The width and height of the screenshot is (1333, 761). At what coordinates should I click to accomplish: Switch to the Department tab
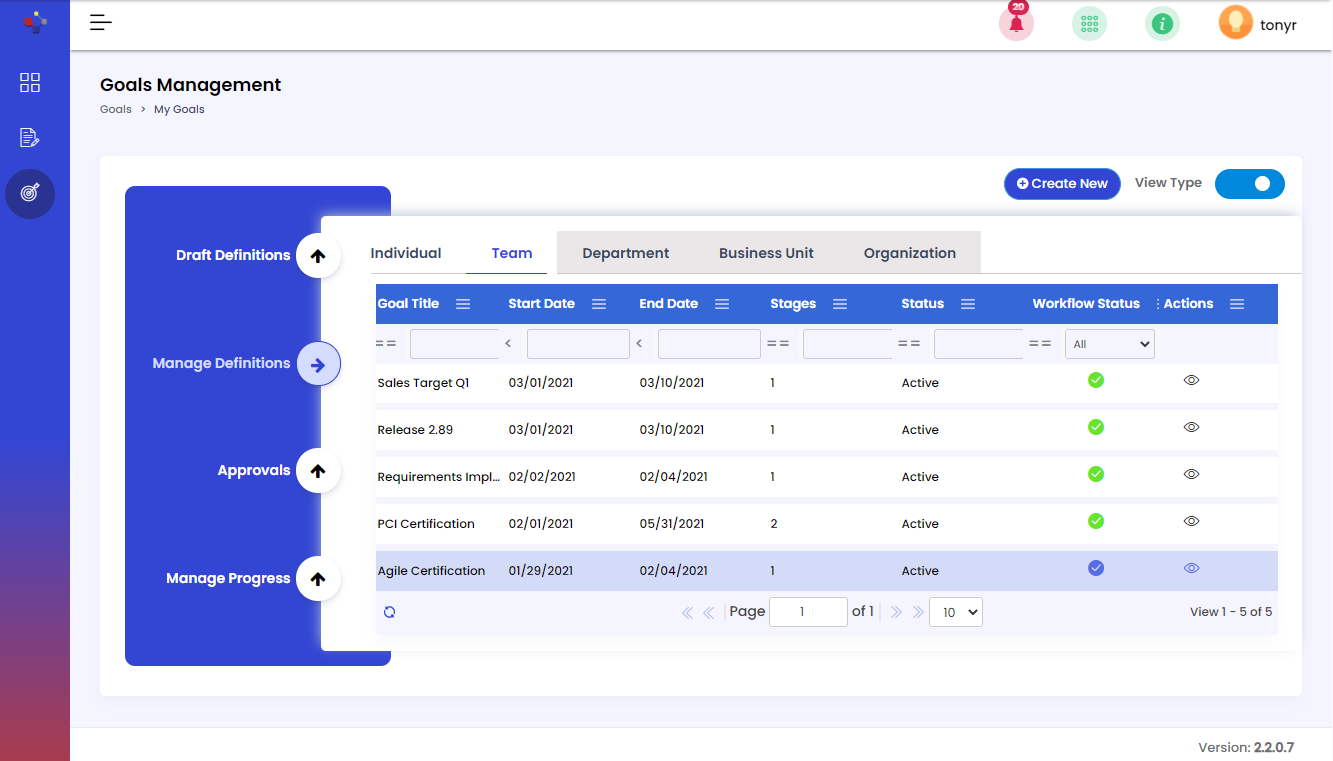coord(625,253)
